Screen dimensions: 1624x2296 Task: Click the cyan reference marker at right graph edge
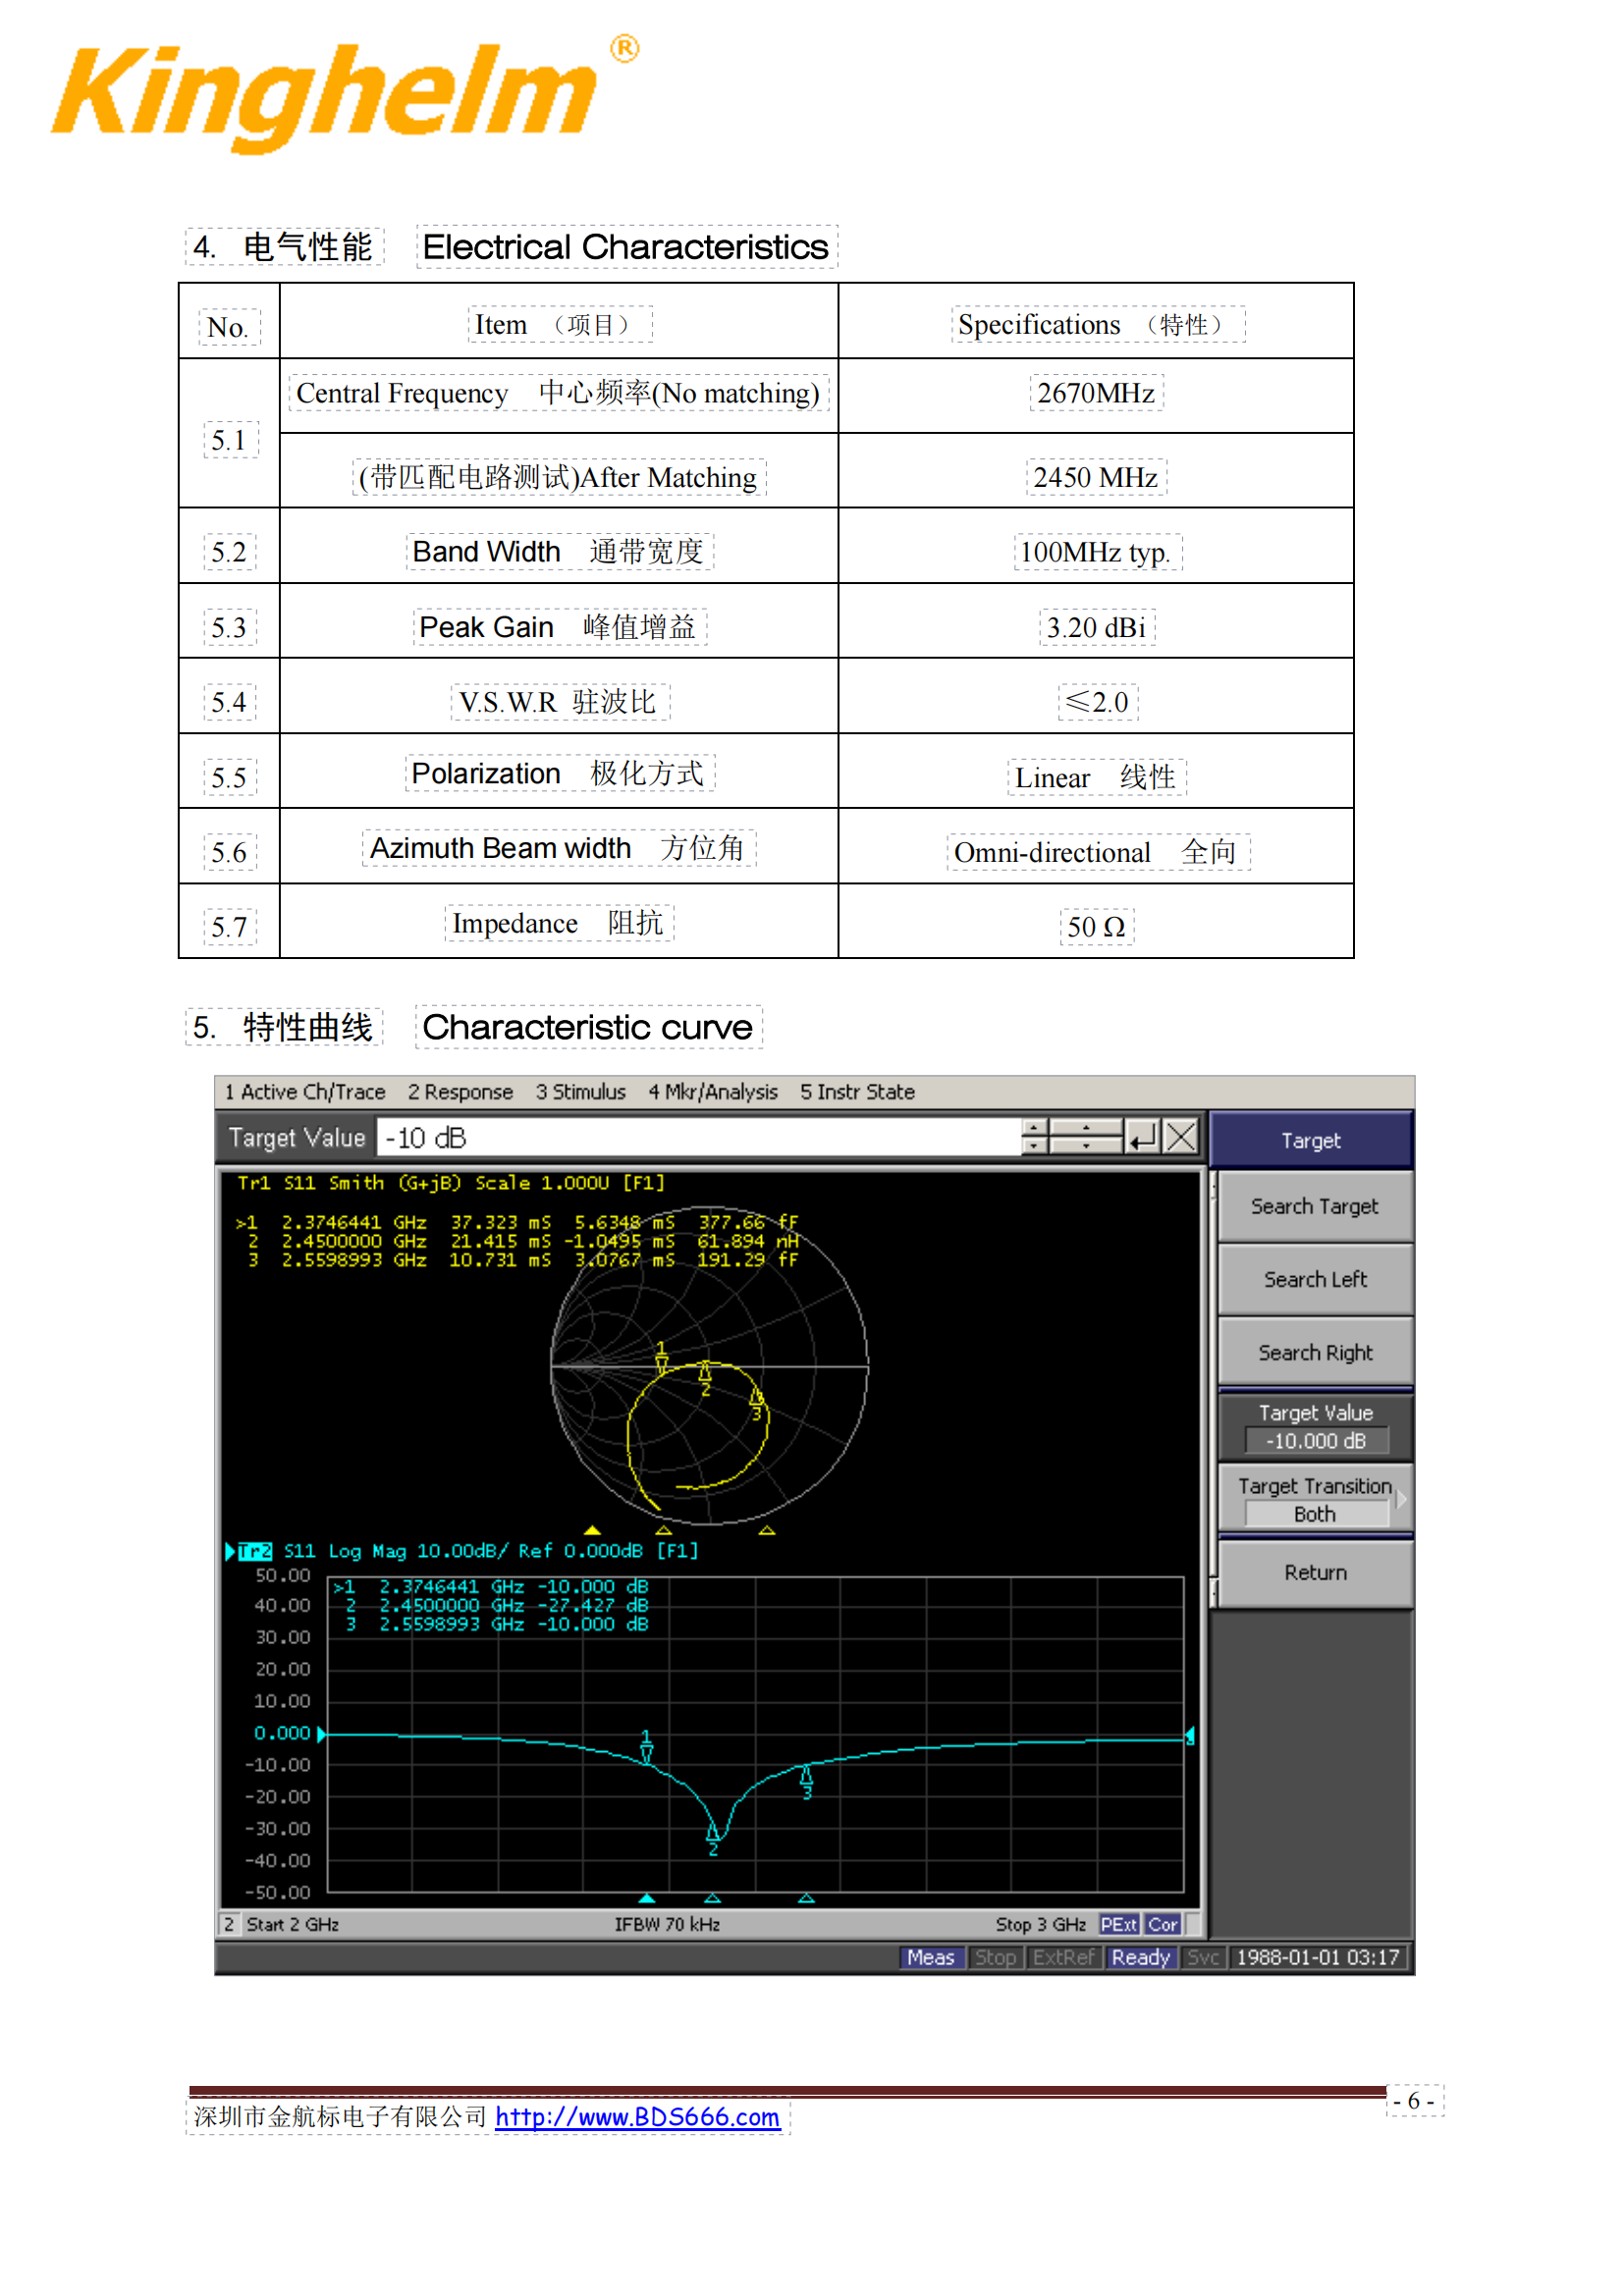pos(1190,1736)
